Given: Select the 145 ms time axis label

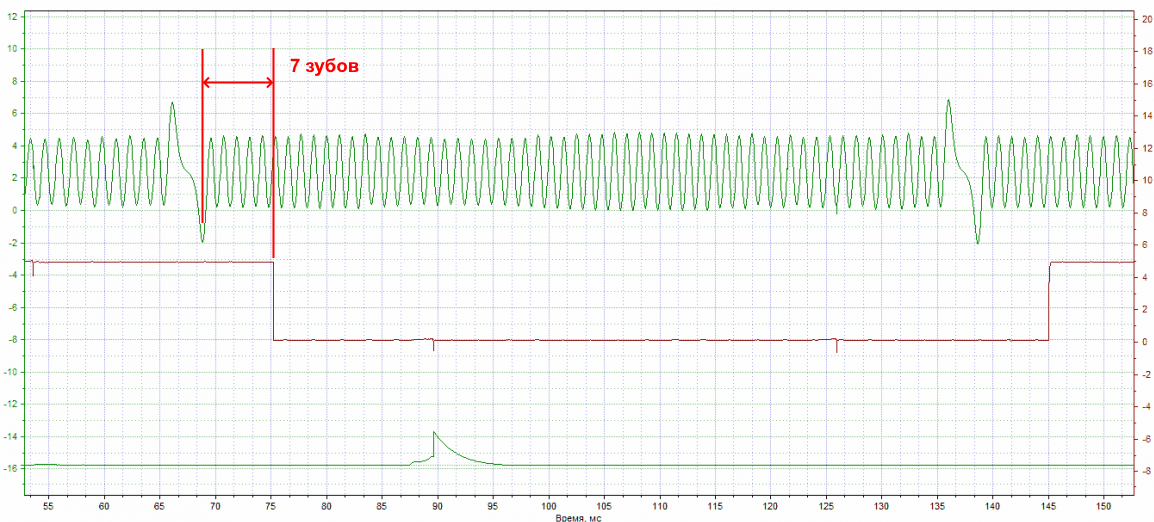Looking at the screenshot, I should click(x=1049, y=507).
